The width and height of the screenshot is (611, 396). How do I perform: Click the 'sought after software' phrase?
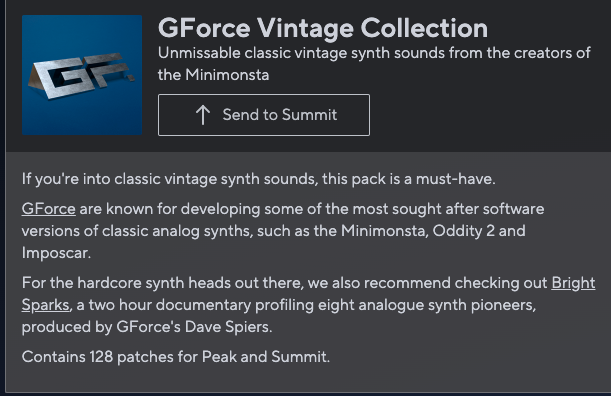click(x=468, y=209)
